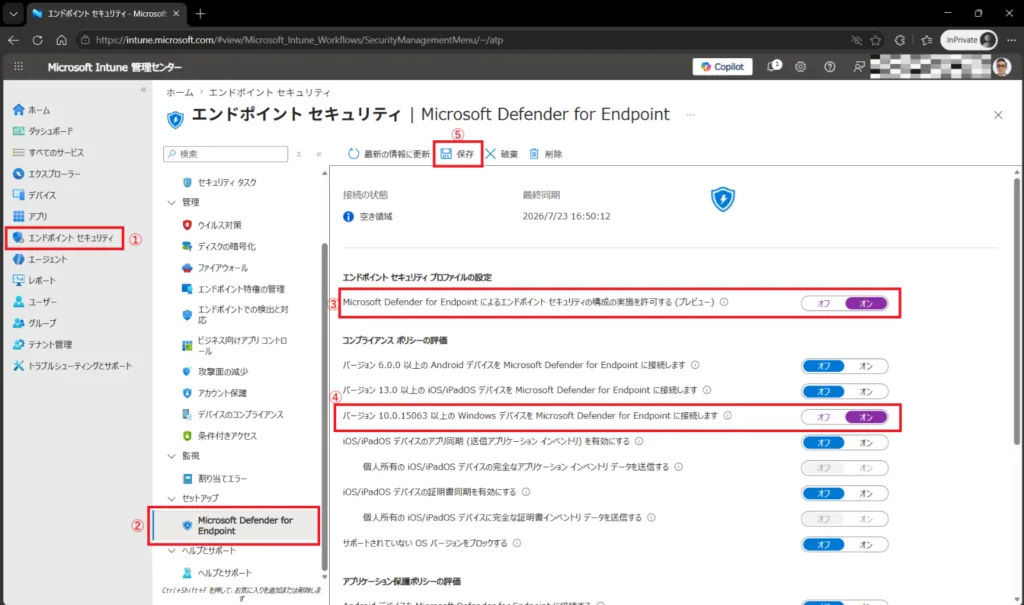Open the Copilot button

pyautogui.click(x=722, y=67)
